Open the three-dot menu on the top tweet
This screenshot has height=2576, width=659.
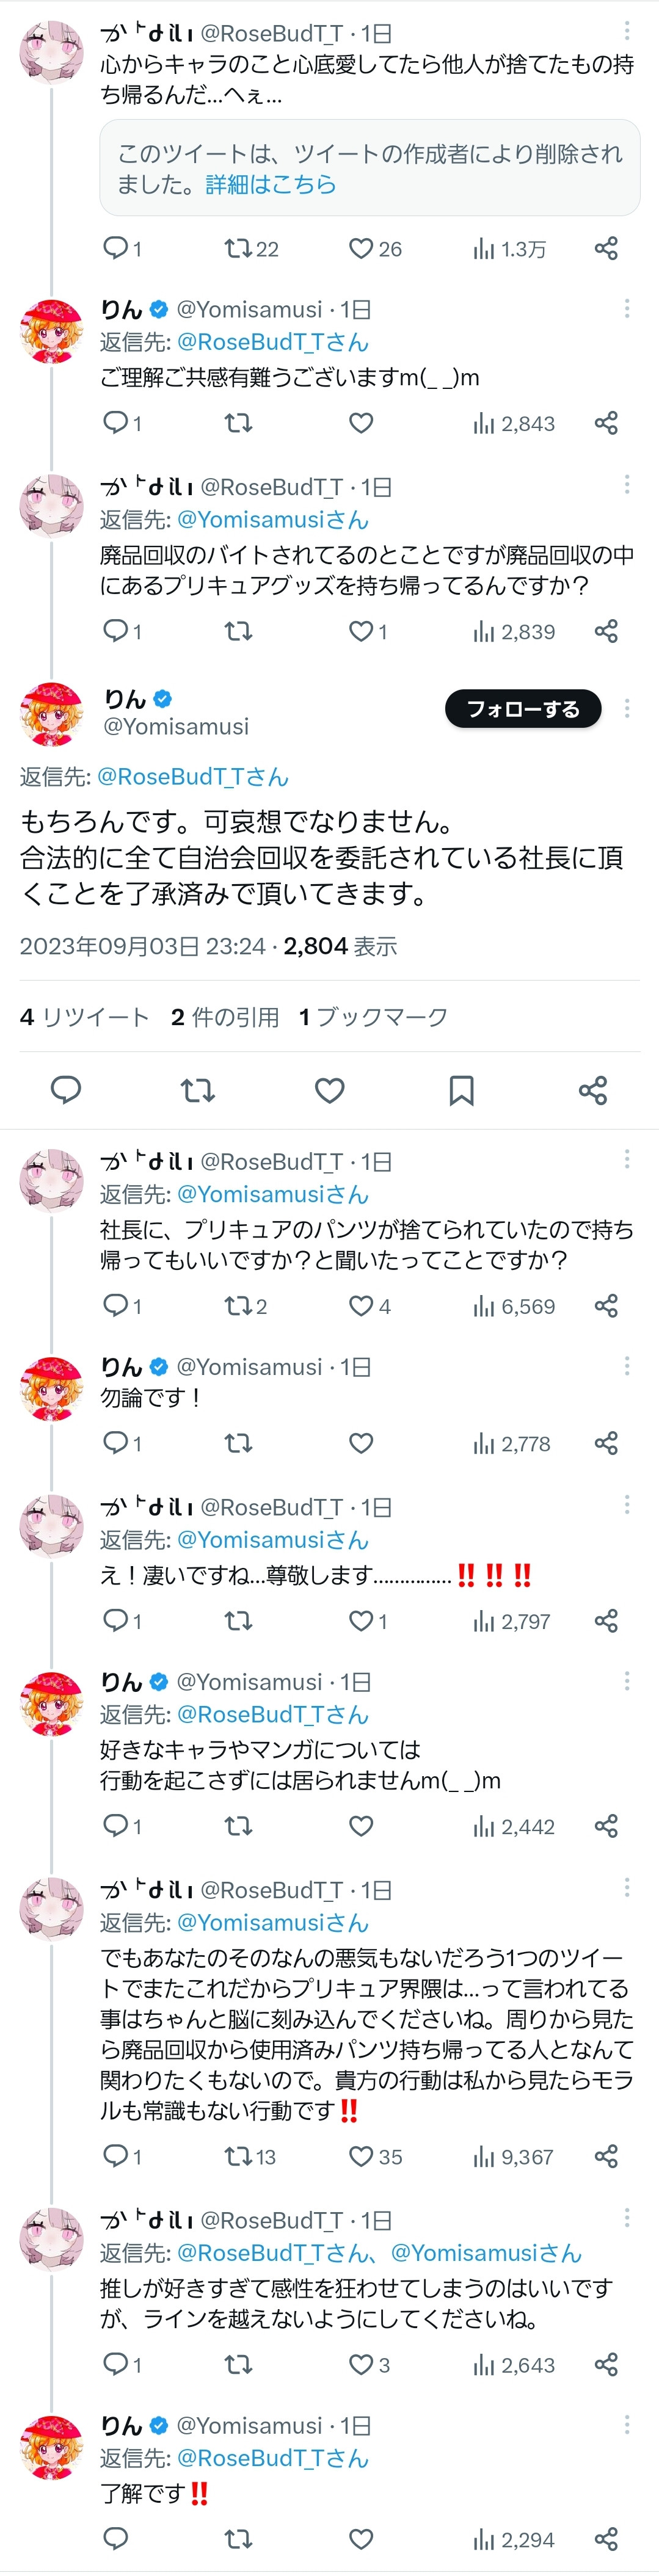coord(627,31)
